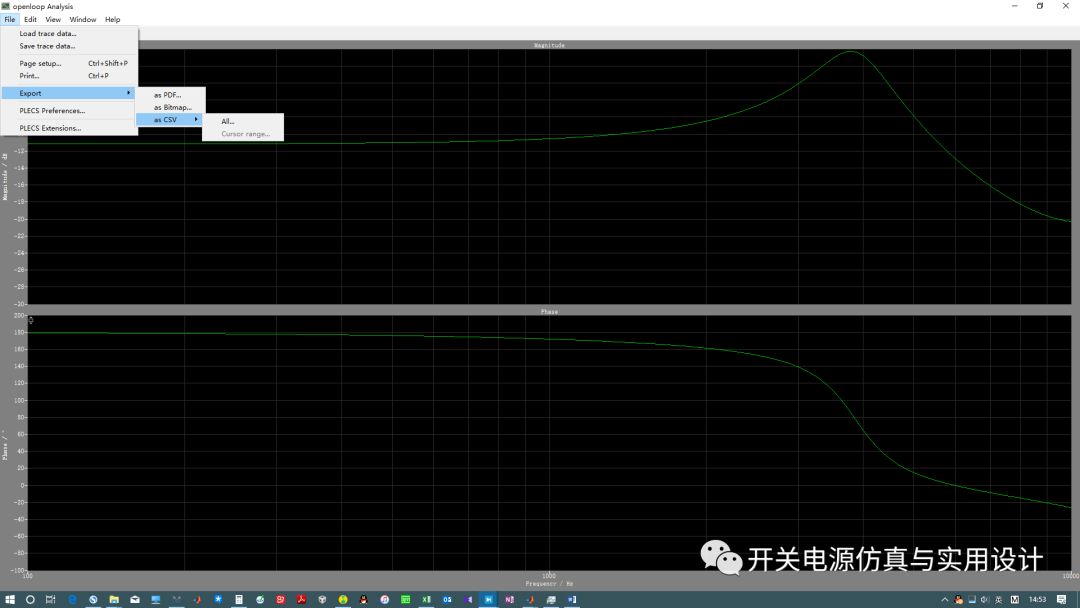Screen dimensions: 1080x608
Task: Open volume control in system tray
Action: click(984, 600)
